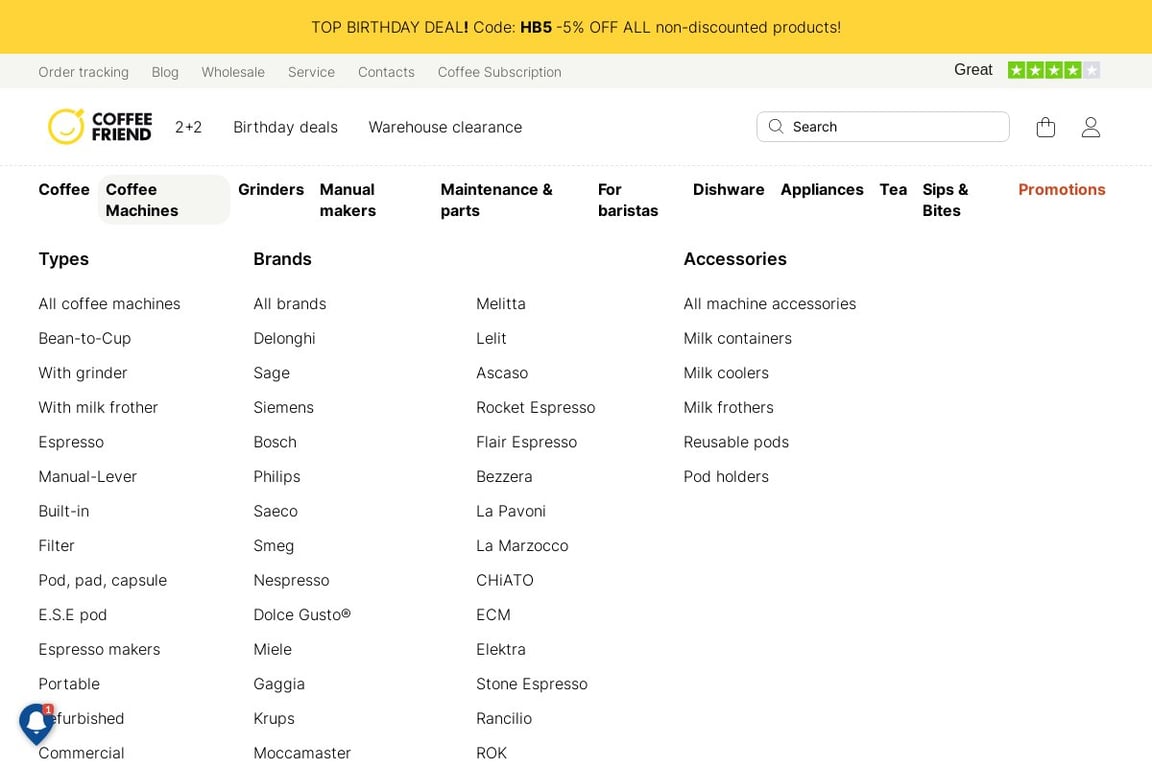Choose the Flair Espresso brand
1152x768 pixels.
pos(526,442)
